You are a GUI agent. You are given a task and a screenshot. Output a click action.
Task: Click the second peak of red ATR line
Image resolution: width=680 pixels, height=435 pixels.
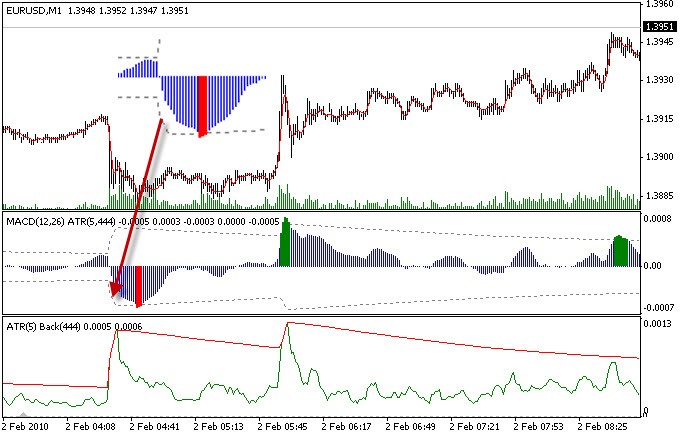tap(288, 323)
